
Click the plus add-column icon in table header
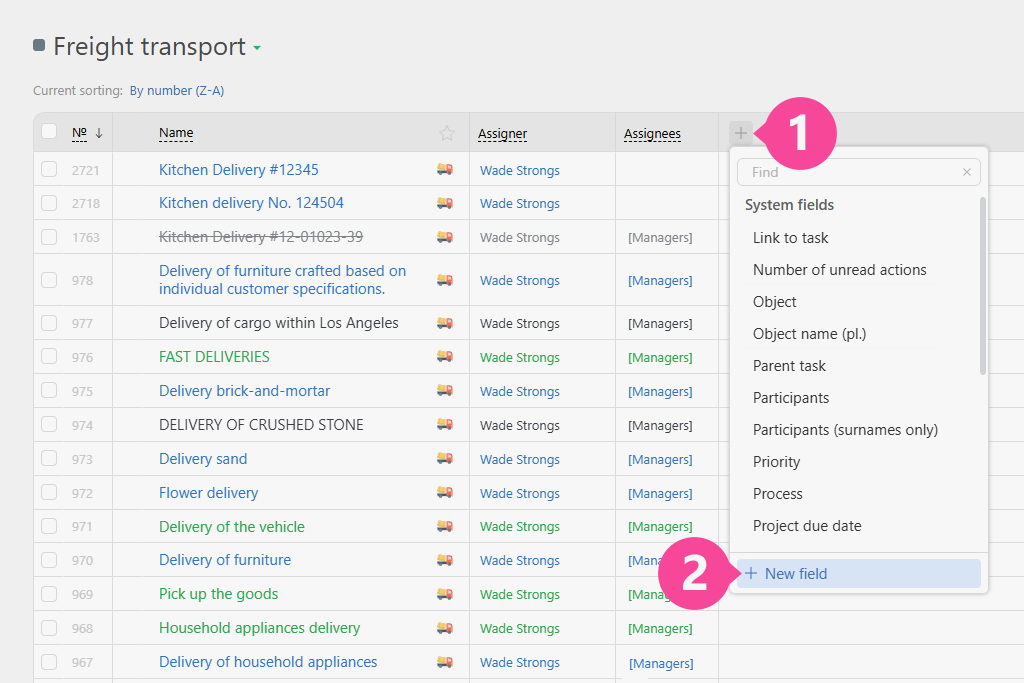(x=741, y=133)
